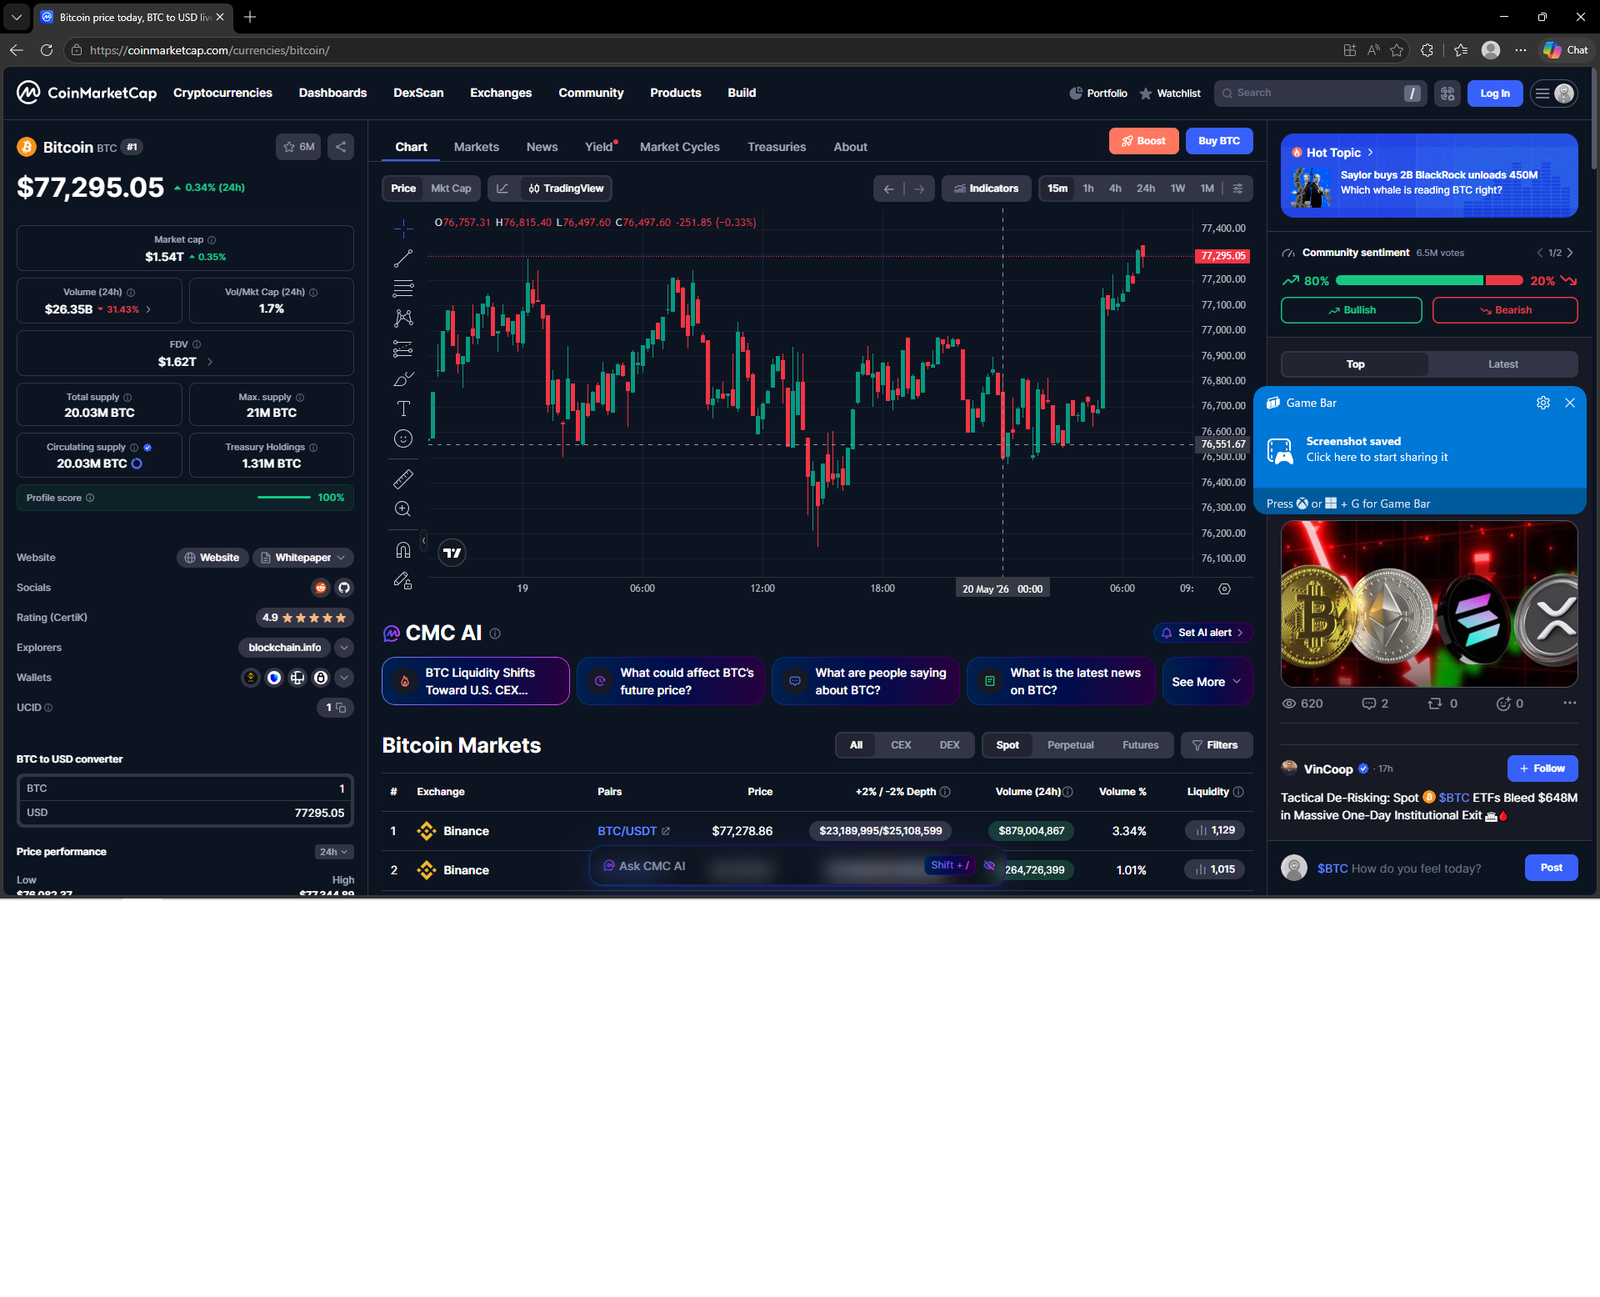This screenshot has width=1600, height=1297.
Task: Open the Treasuries tab
Action: 777,147
